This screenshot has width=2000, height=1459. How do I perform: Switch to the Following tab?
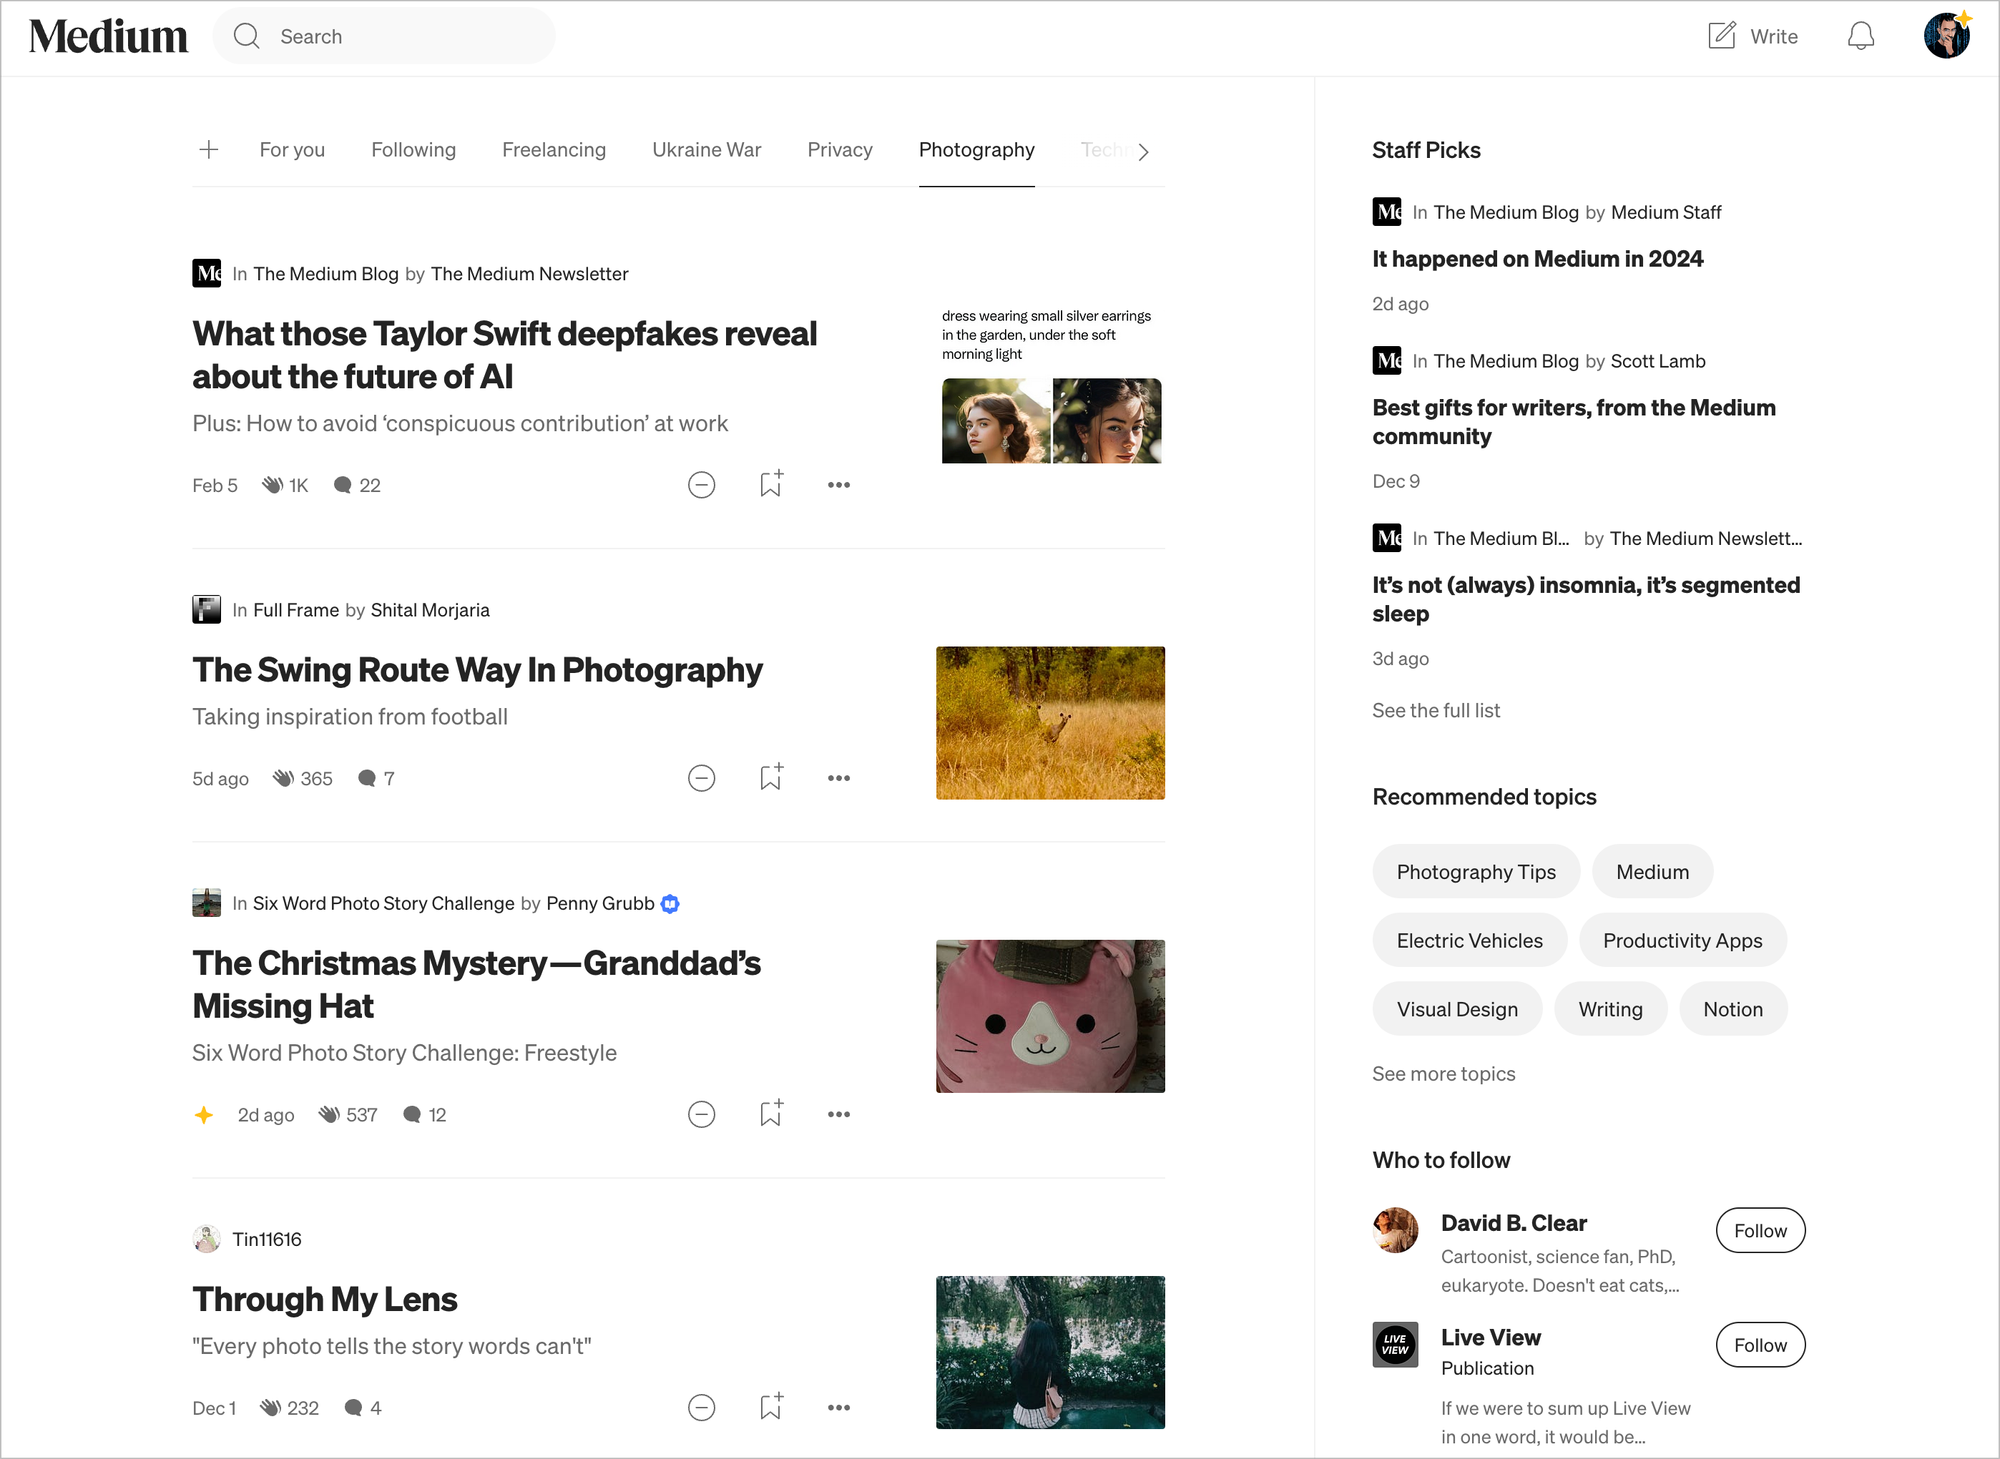[x=413, y=150]
